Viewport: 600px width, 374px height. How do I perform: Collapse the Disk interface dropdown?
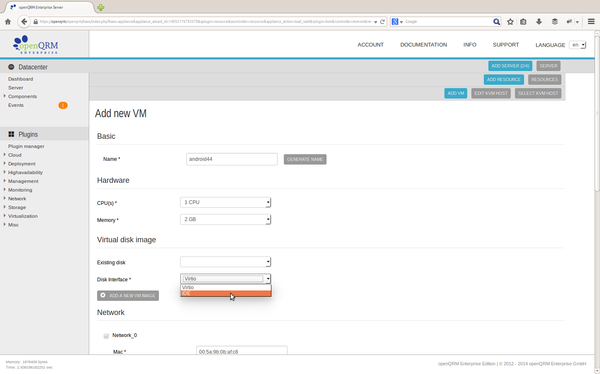click(x=225, y=279)
